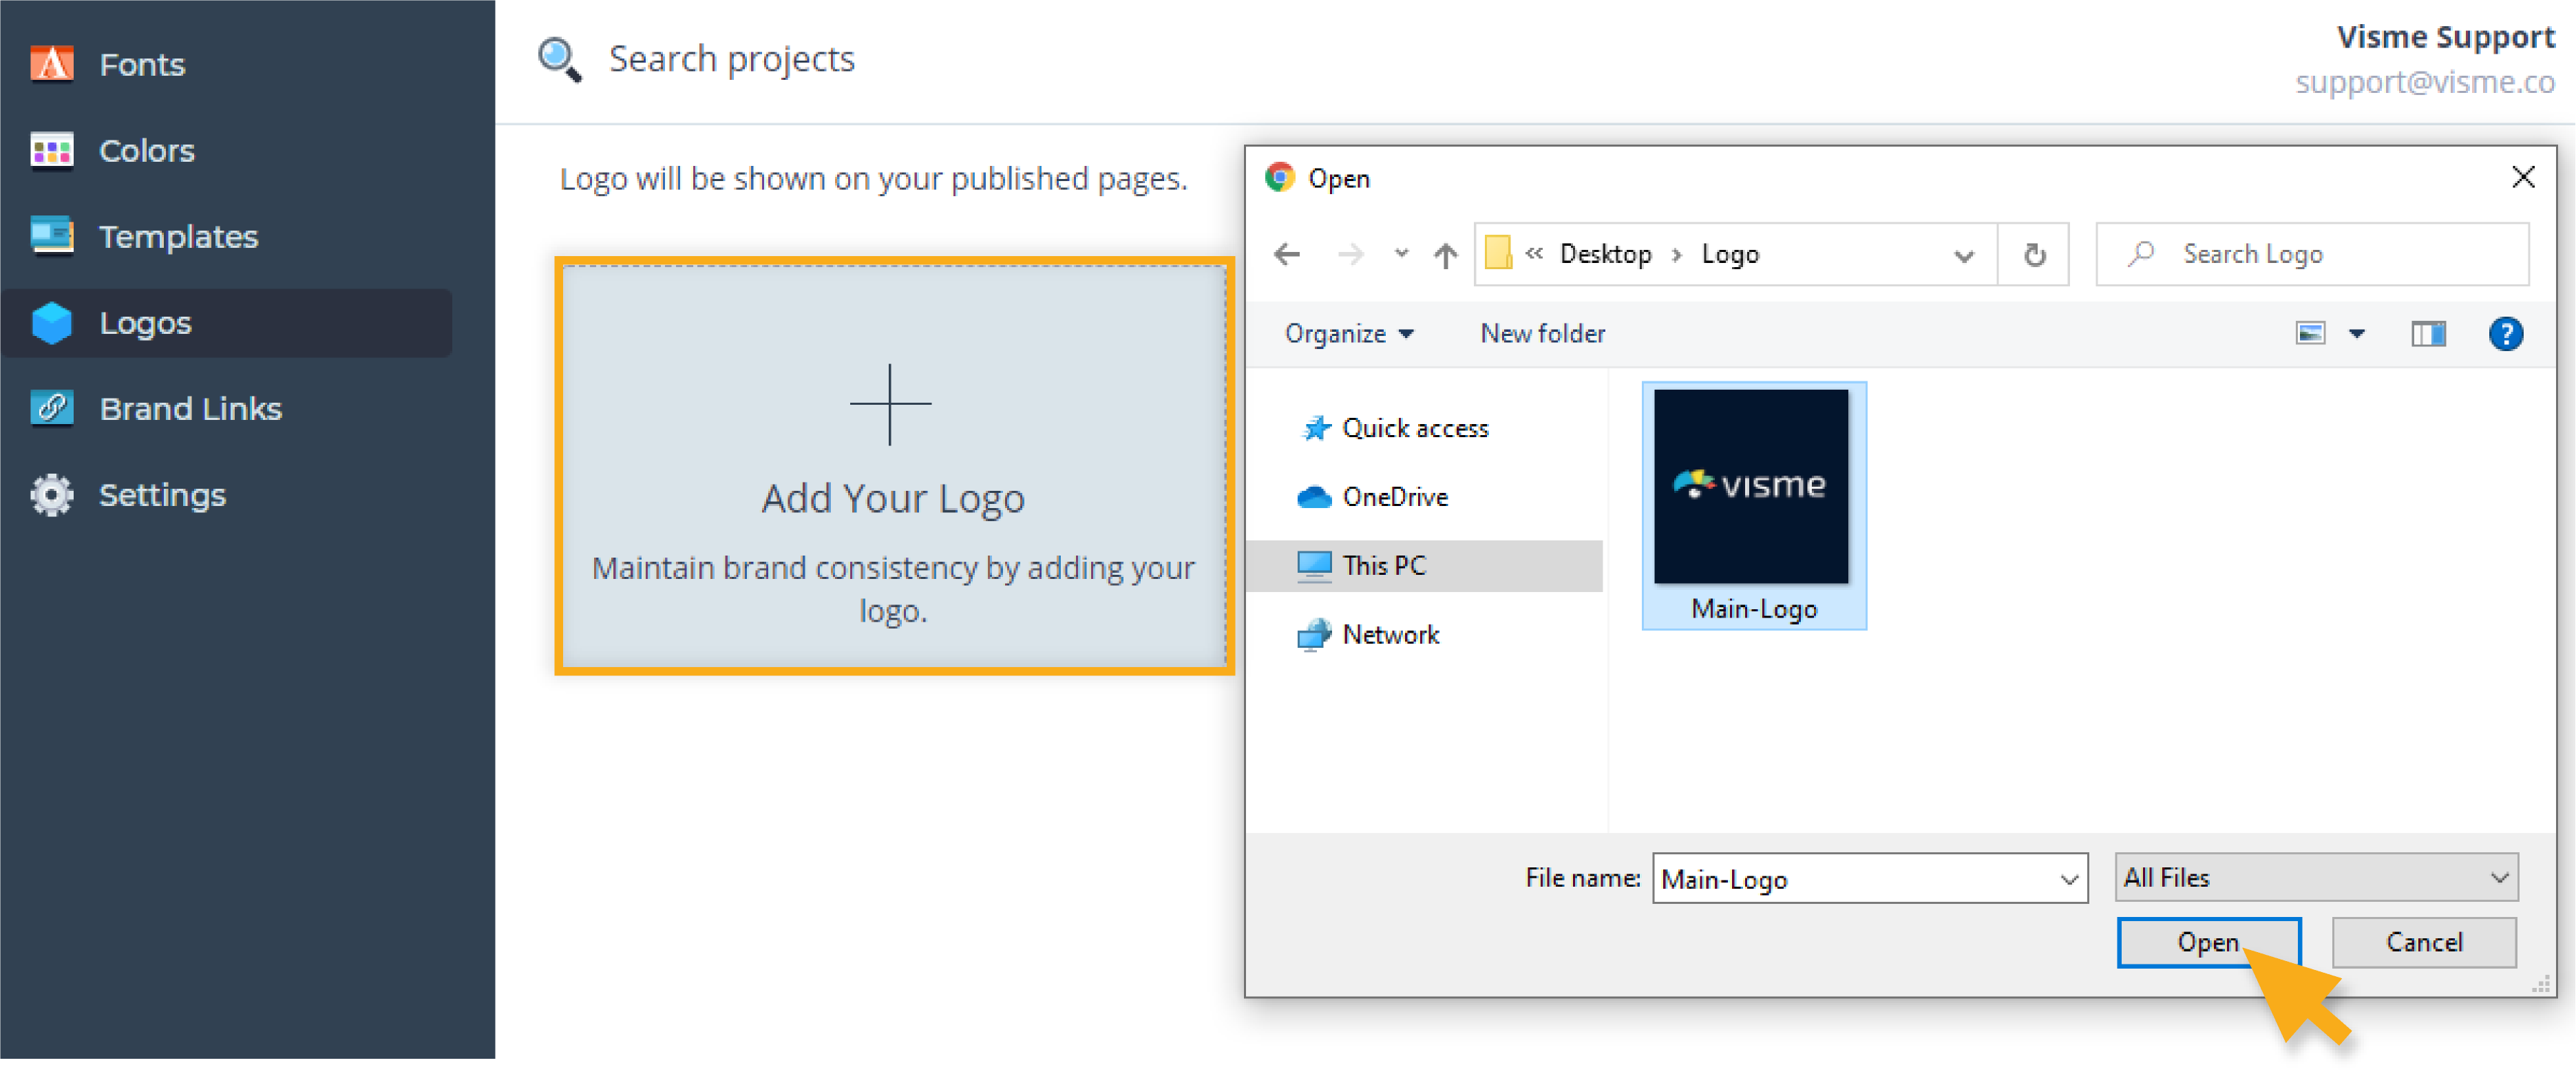Click the Cancel button

pos(2424,942)
